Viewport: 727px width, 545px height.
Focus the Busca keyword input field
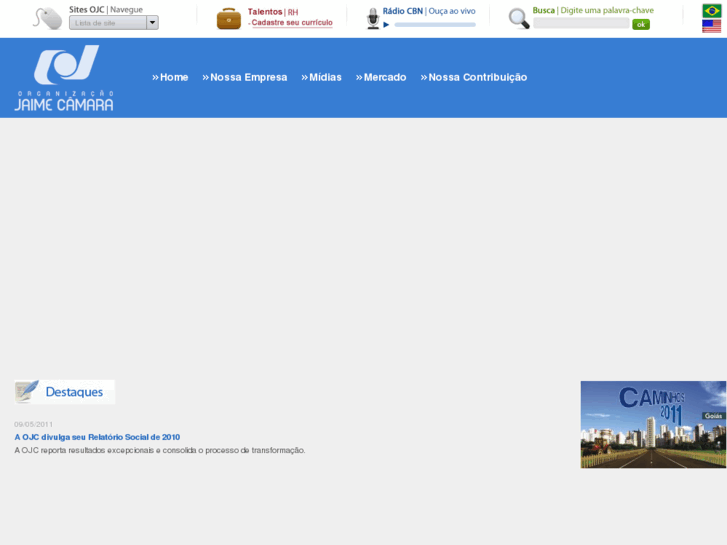pyautogui.click(x=581, y=23)
